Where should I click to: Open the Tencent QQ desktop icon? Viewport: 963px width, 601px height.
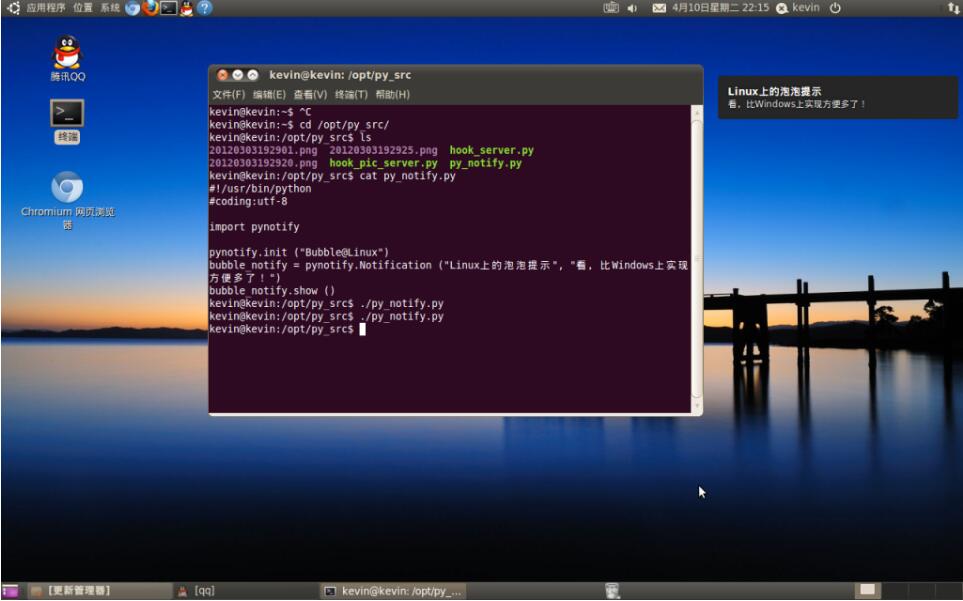coord(67,58)
